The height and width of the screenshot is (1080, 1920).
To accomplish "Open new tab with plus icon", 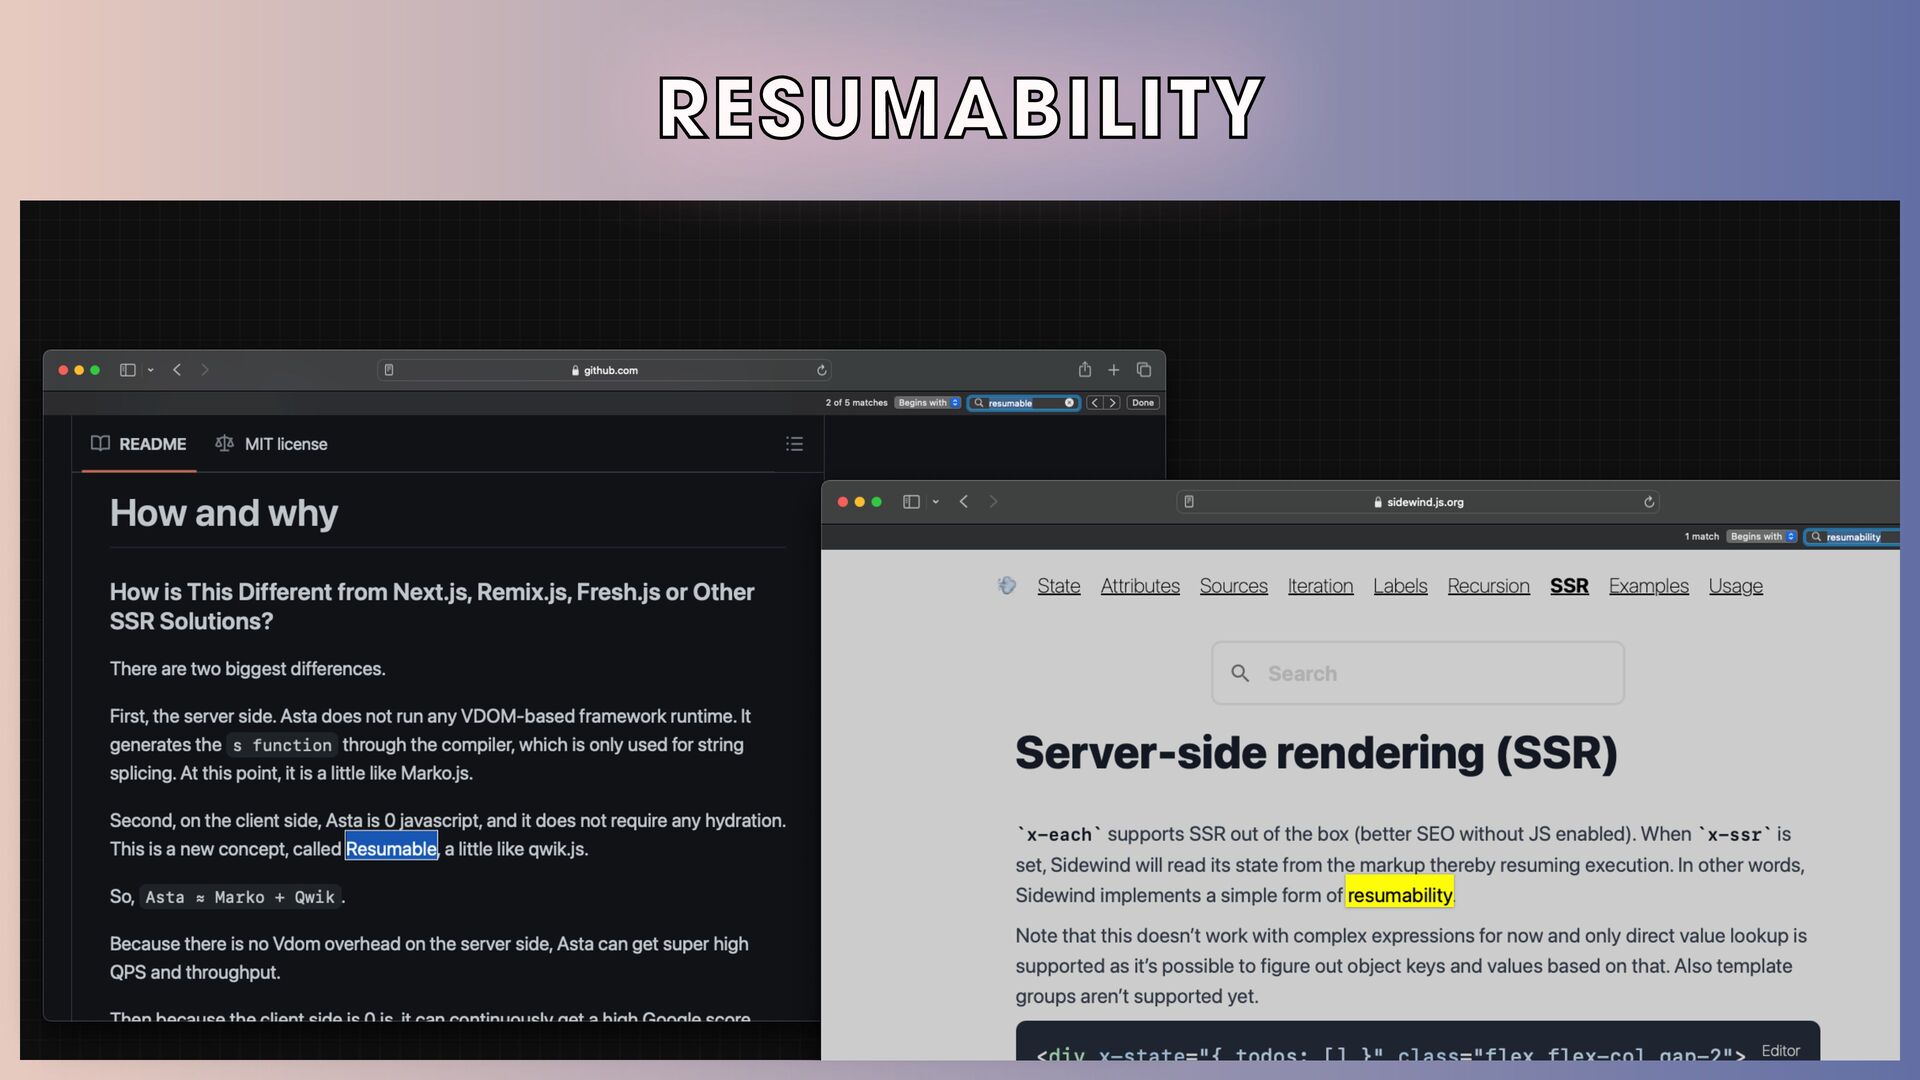I will 1113,370.
